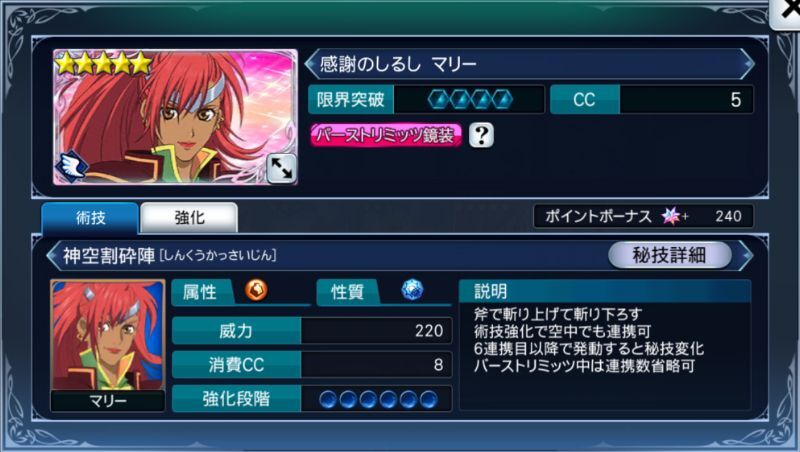Click the point bonus star icon

tap(671, 216)
